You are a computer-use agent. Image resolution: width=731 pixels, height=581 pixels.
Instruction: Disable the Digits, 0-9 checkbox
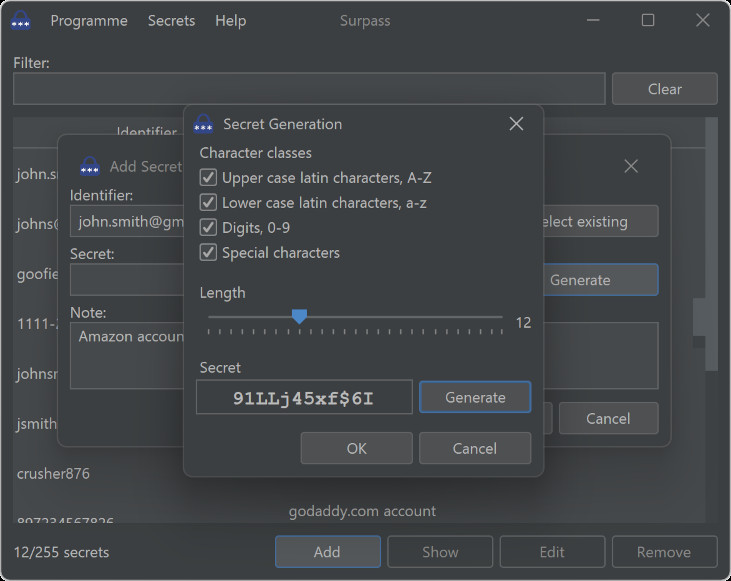[209, 228]
